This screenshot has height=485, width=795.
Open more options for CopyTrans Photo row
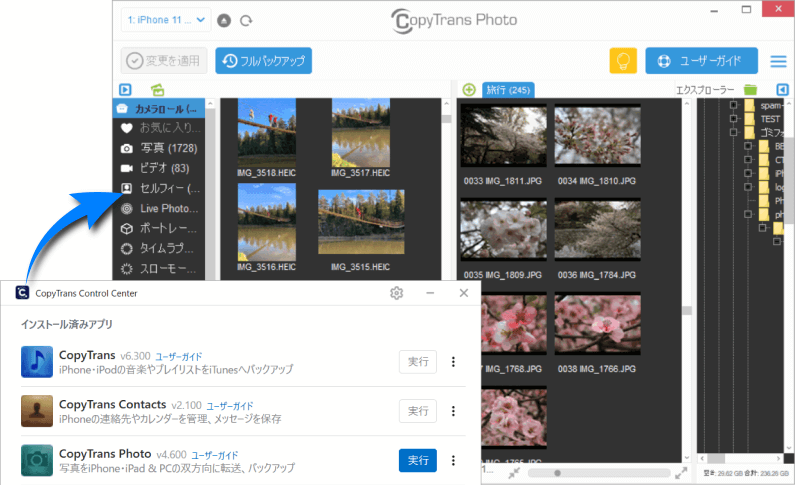453,460
